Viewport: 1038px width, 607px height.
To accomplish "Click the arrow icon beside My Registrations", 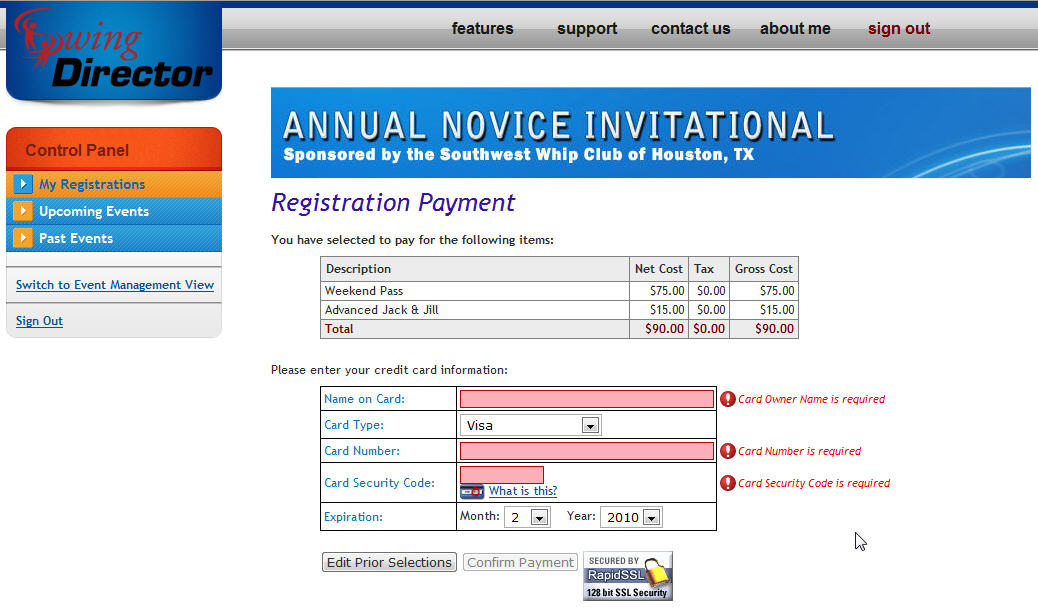I will pos(23,183).
